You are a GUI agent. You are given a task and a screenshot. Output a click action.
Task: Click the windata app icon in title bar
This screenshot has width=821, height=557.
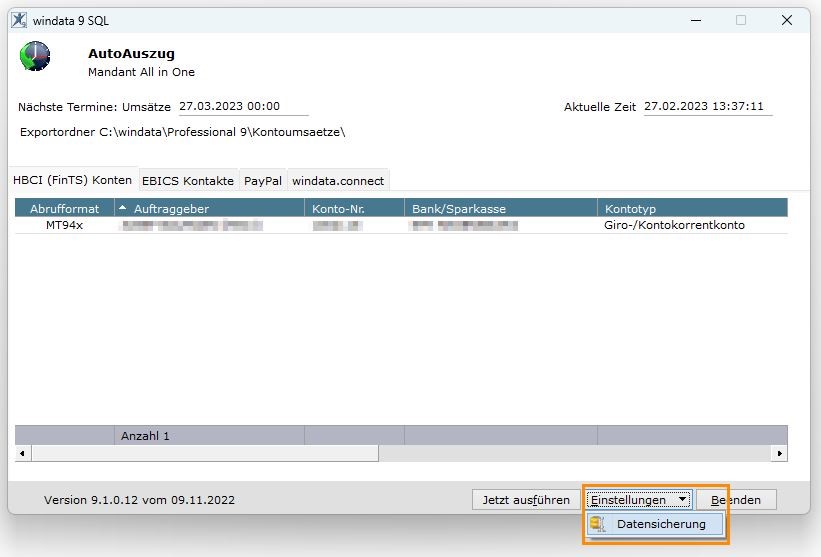(x=19, y=20)
